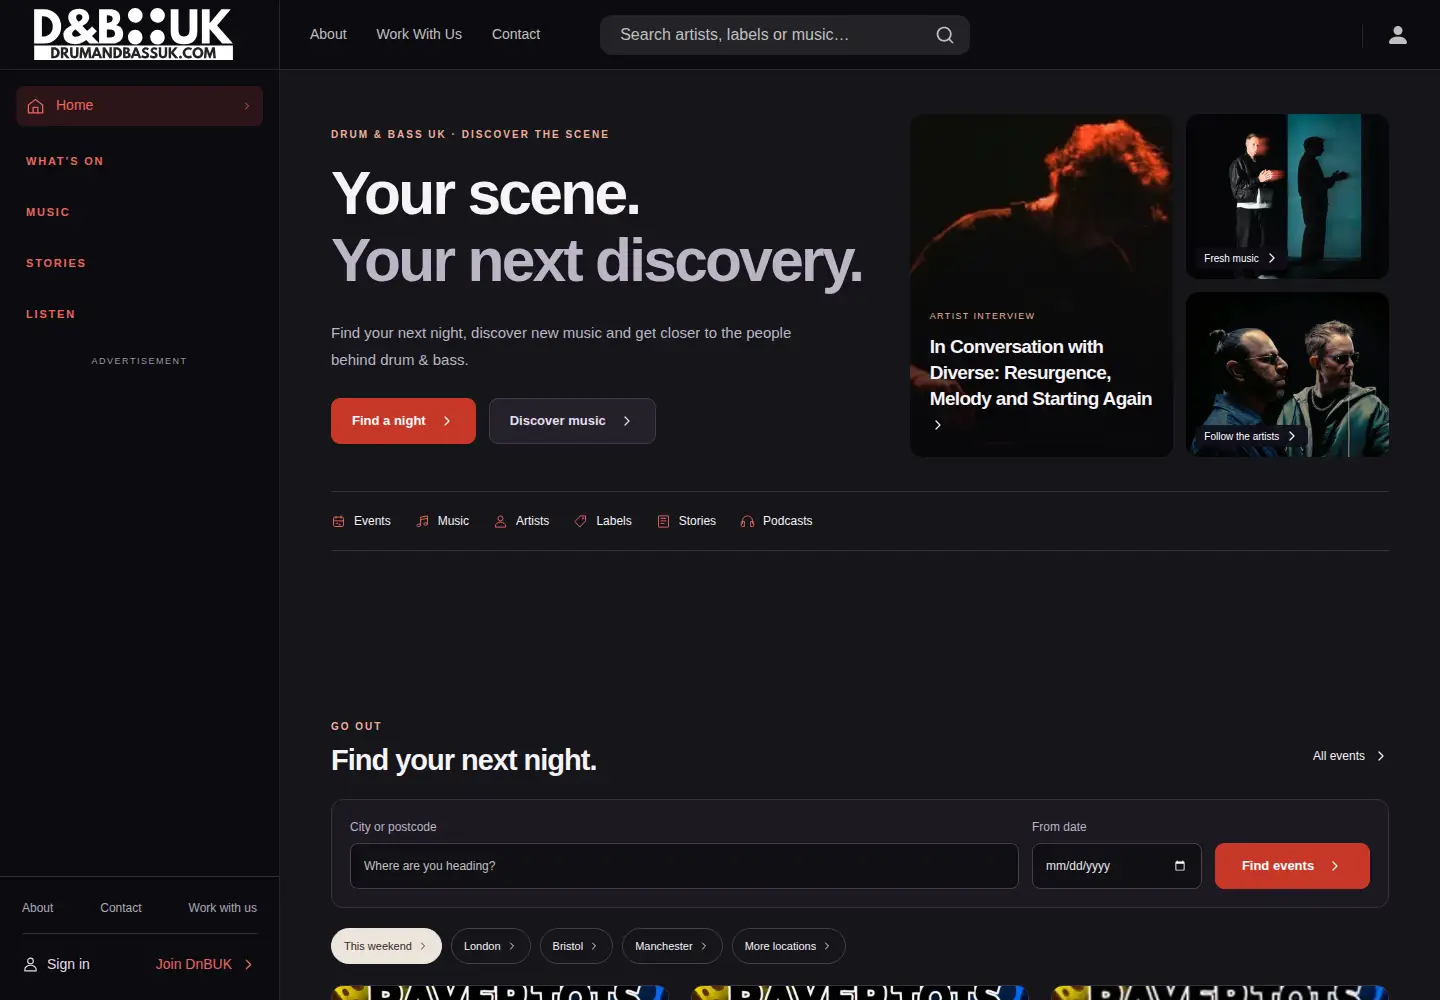Click the Stories category link
This screenshot has height=1000, width=1440.
click(x=686, y=521)
